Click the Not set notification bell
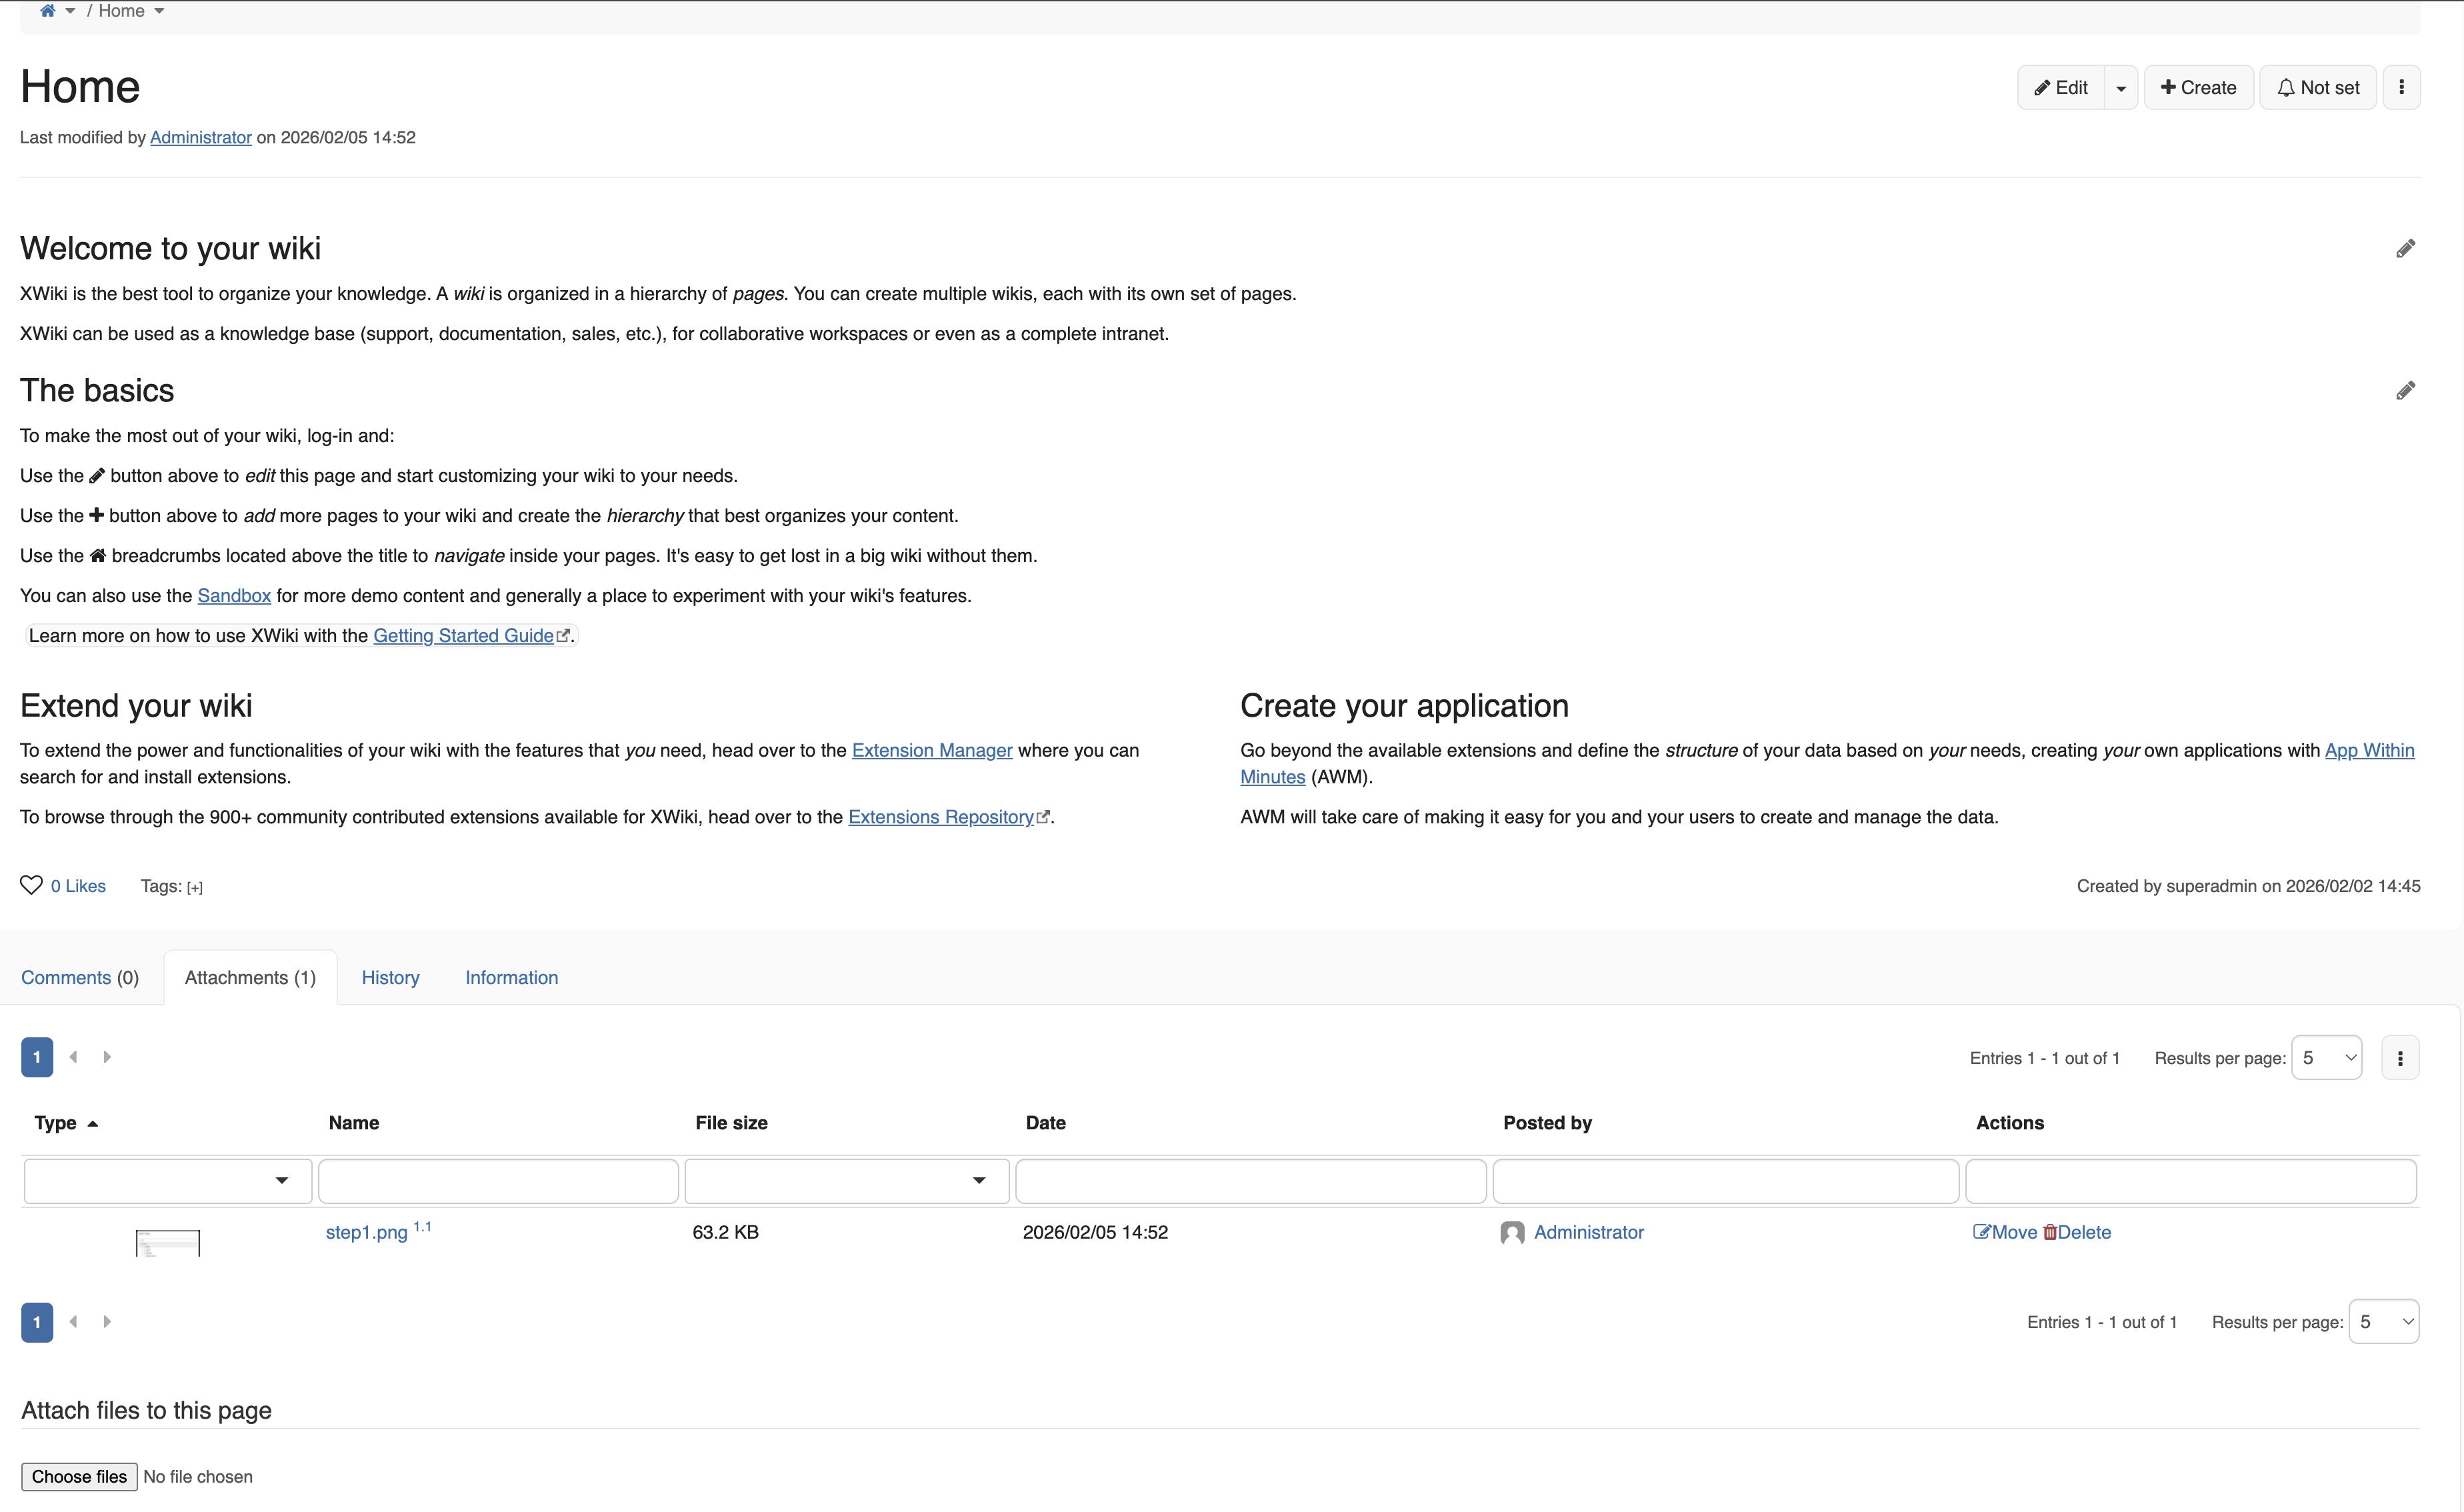This screenshot has height=1512, width=2464. coord(2317,87)
